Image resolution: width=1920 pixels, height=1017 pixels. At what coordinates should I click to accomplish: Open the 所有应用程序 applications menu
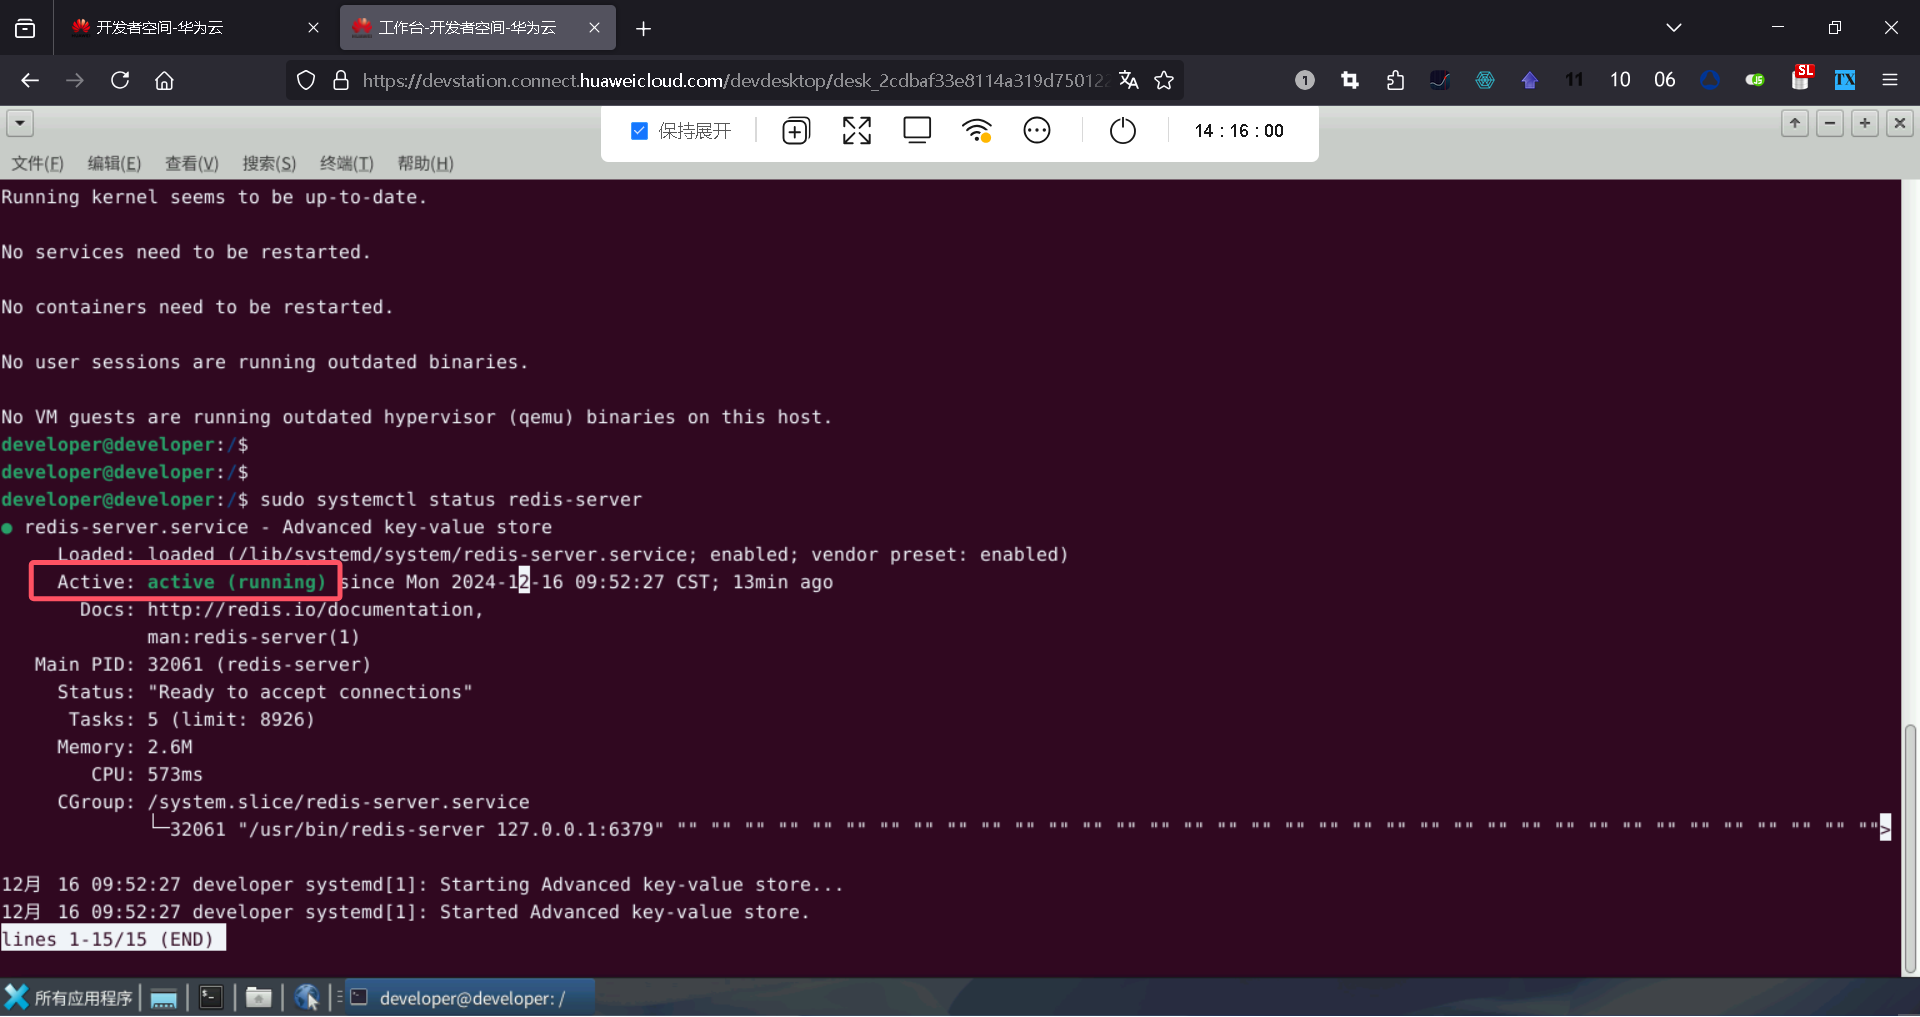pyautogui.click(x=69, y=997)
